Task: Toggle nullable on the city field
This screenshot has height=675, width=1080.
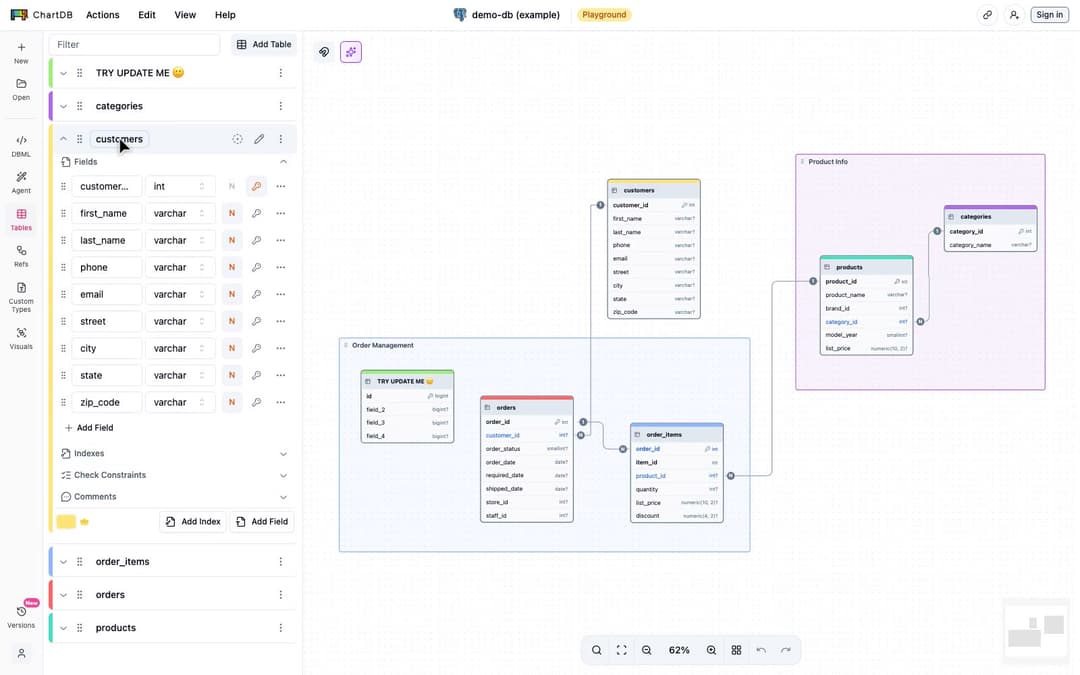Action: [x=232, y=349]
